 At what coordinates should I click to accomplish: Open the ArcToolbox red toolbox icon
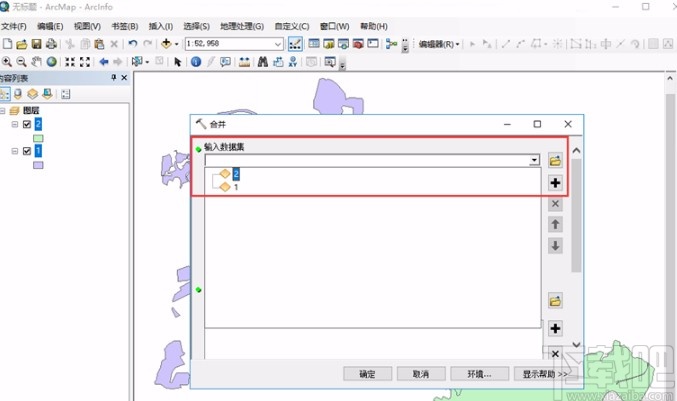tap(358, 44)
